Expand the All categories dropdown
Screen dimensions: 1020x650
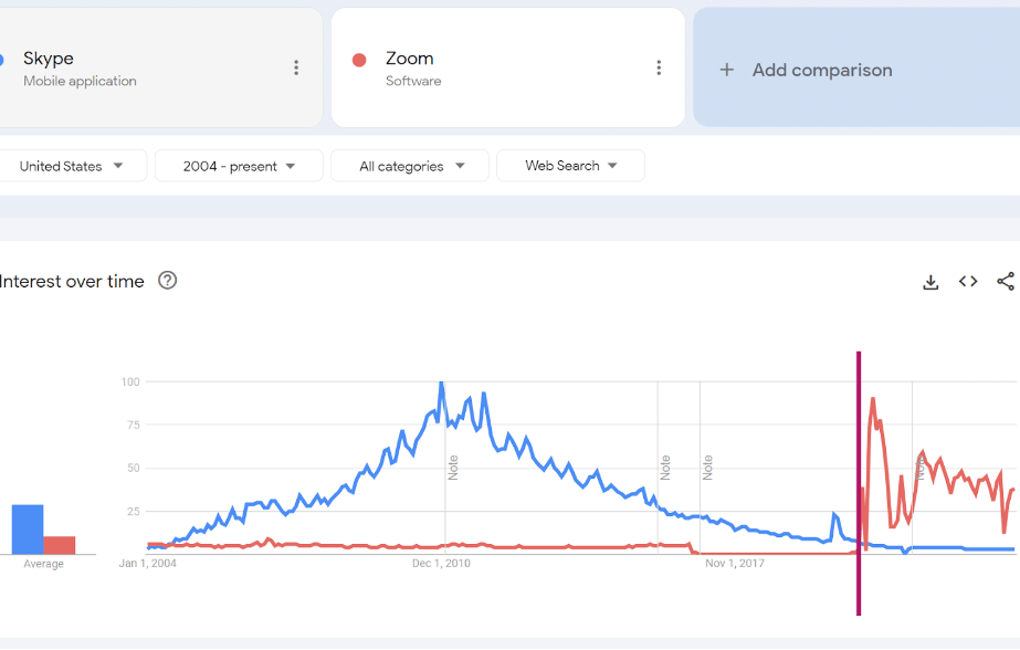pos(410,166)
